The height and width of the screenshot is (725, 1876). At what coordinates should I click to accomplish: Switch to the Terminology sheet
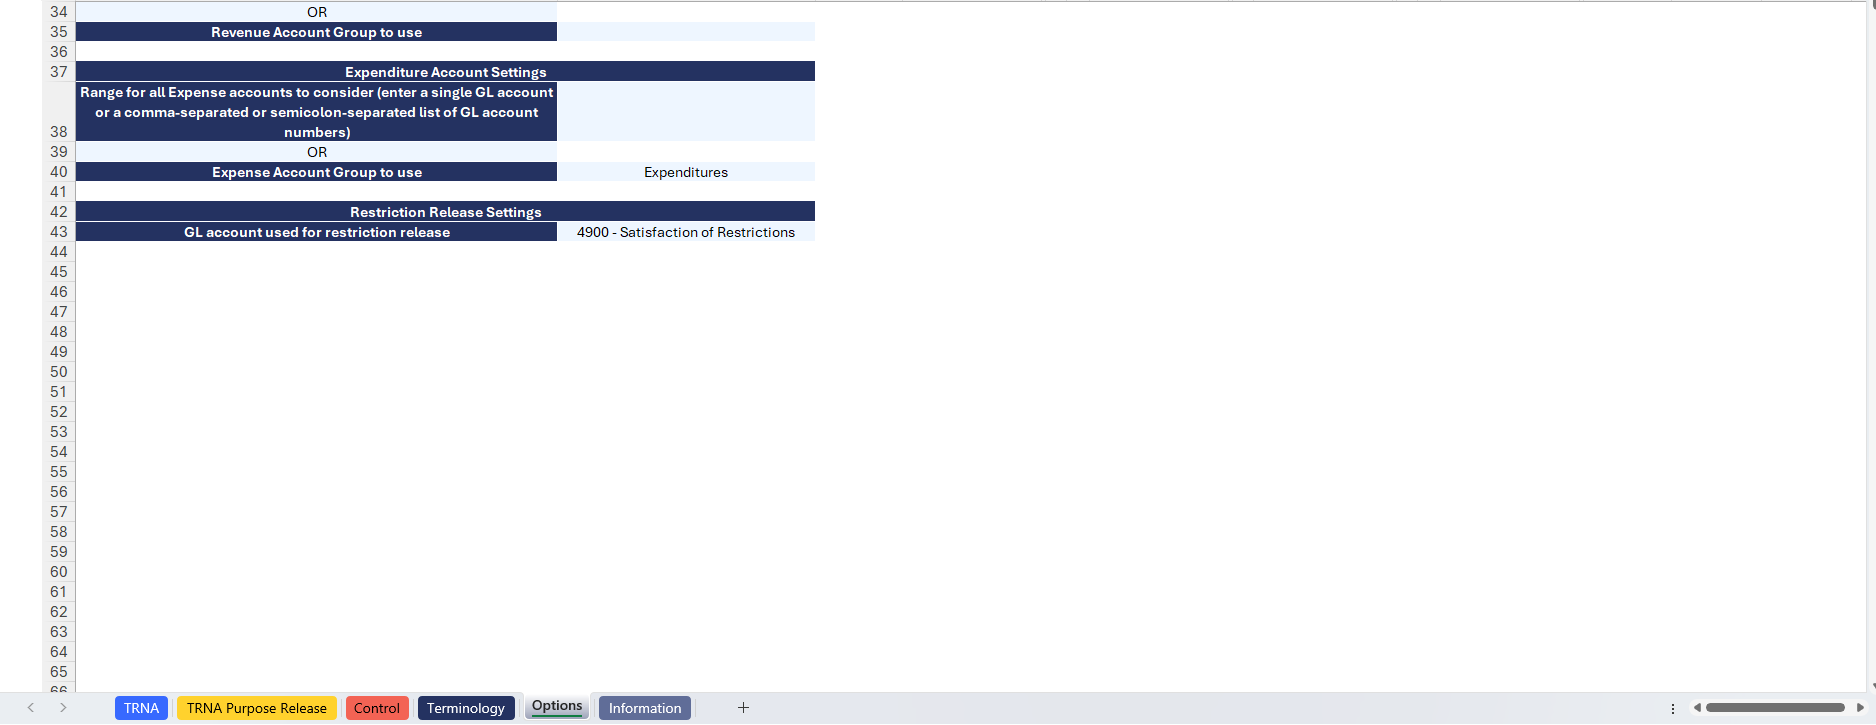pos(466,708)
